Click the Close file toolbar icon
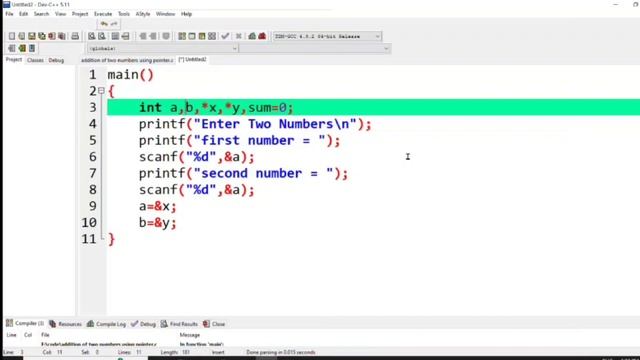Viewport: 640px width, 360px height. pyautogui.click(x=52, y=36)
